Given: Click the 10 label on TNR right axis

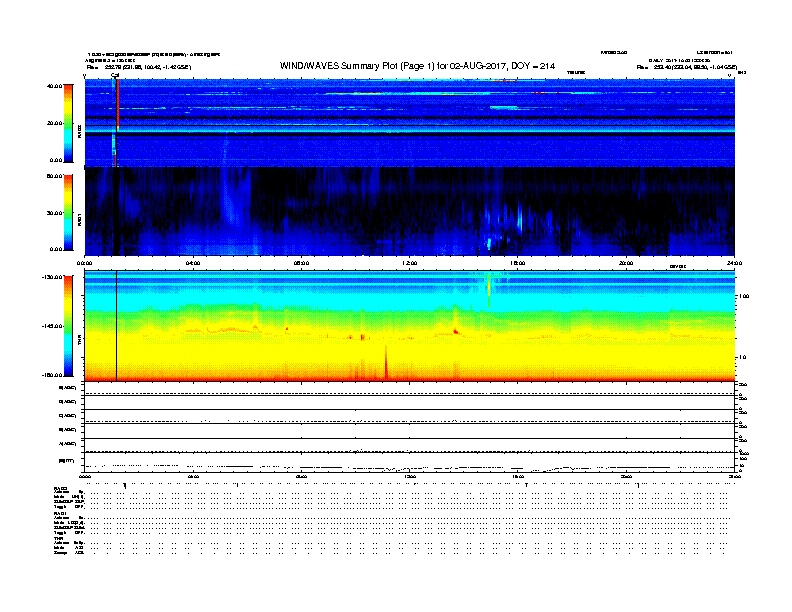Looking at the screenshot, I should click(742, 358).
